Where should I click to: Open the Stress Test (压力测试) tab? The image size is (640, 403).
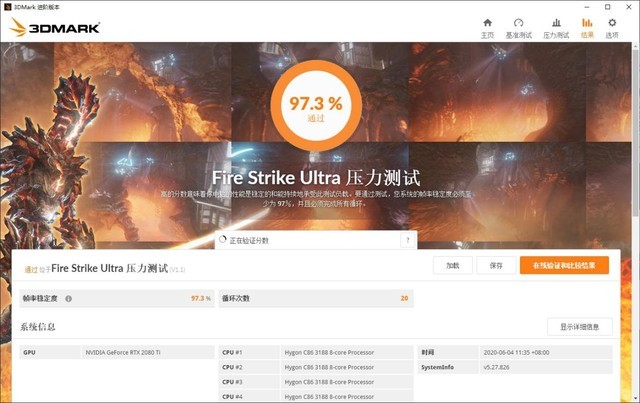(x=556, y=28)
